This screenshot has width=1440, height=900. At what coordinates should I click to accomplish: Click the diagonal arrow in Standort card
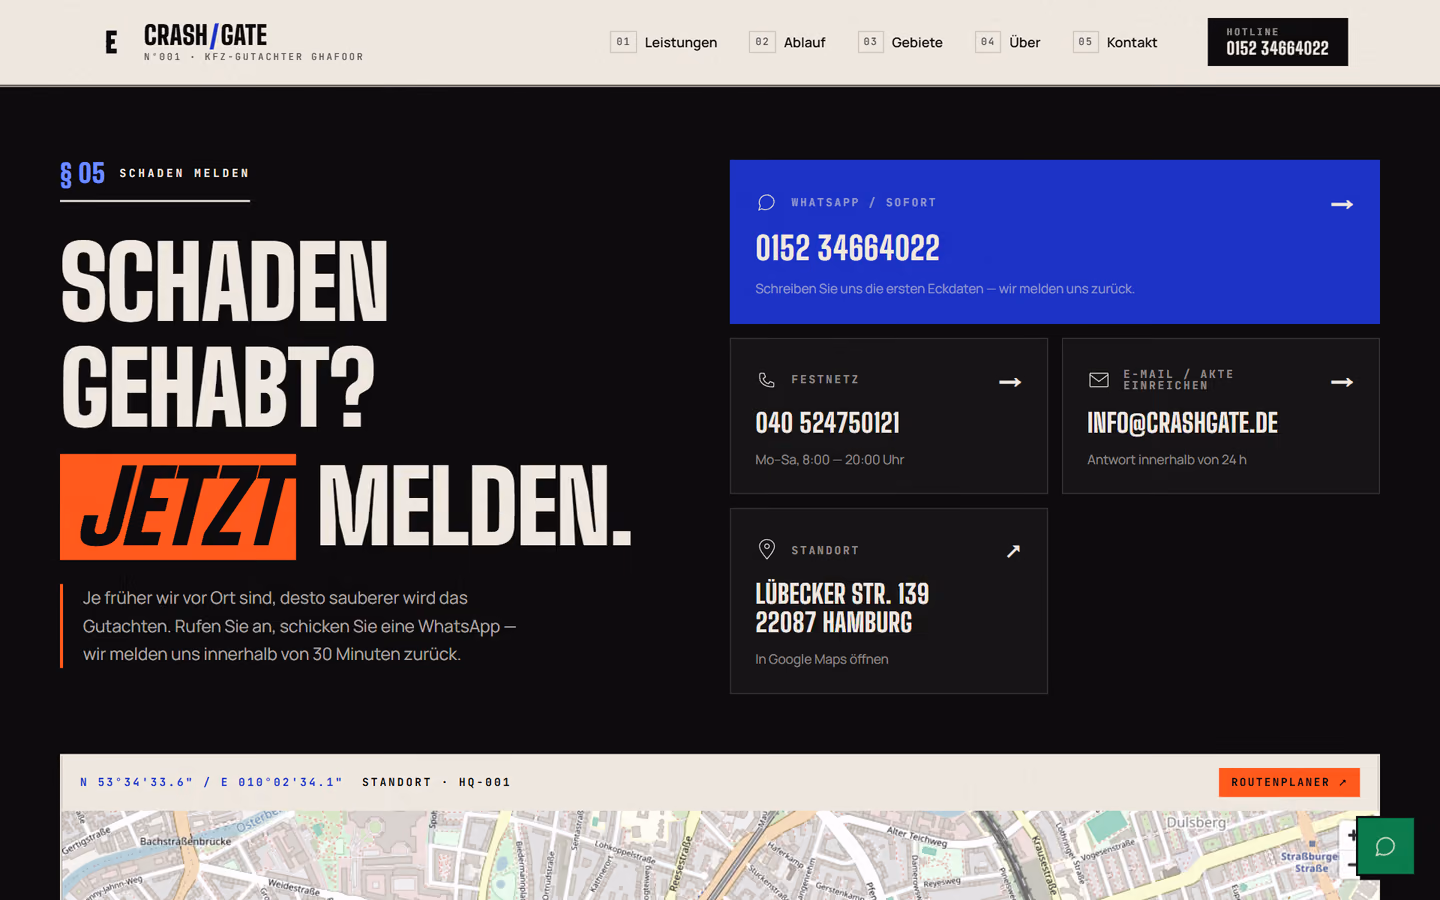click(x=1013, y=551)
